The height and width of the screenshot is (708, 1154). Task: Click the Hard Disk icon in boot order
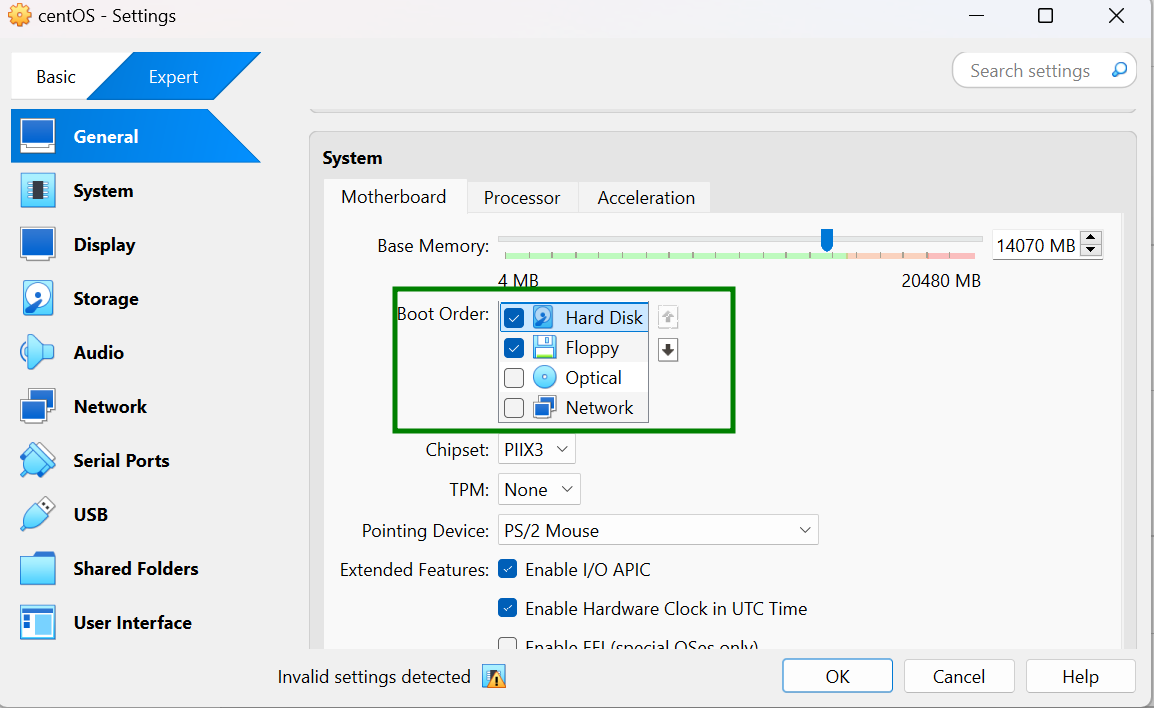click(x=543, y=317)
